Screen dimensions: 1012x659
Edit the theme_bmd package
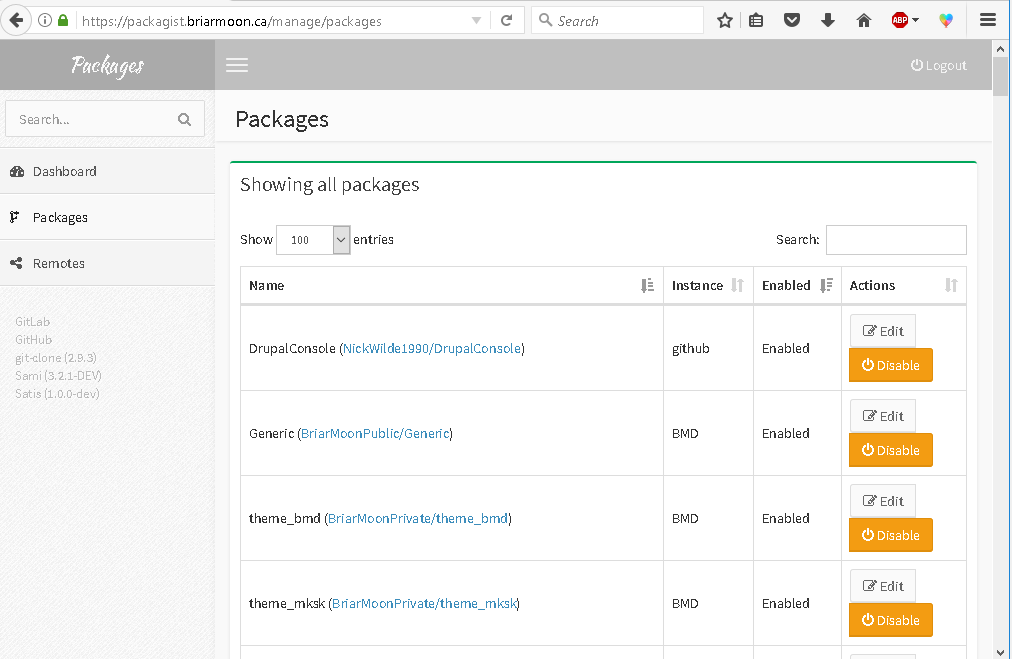point(883,501)
